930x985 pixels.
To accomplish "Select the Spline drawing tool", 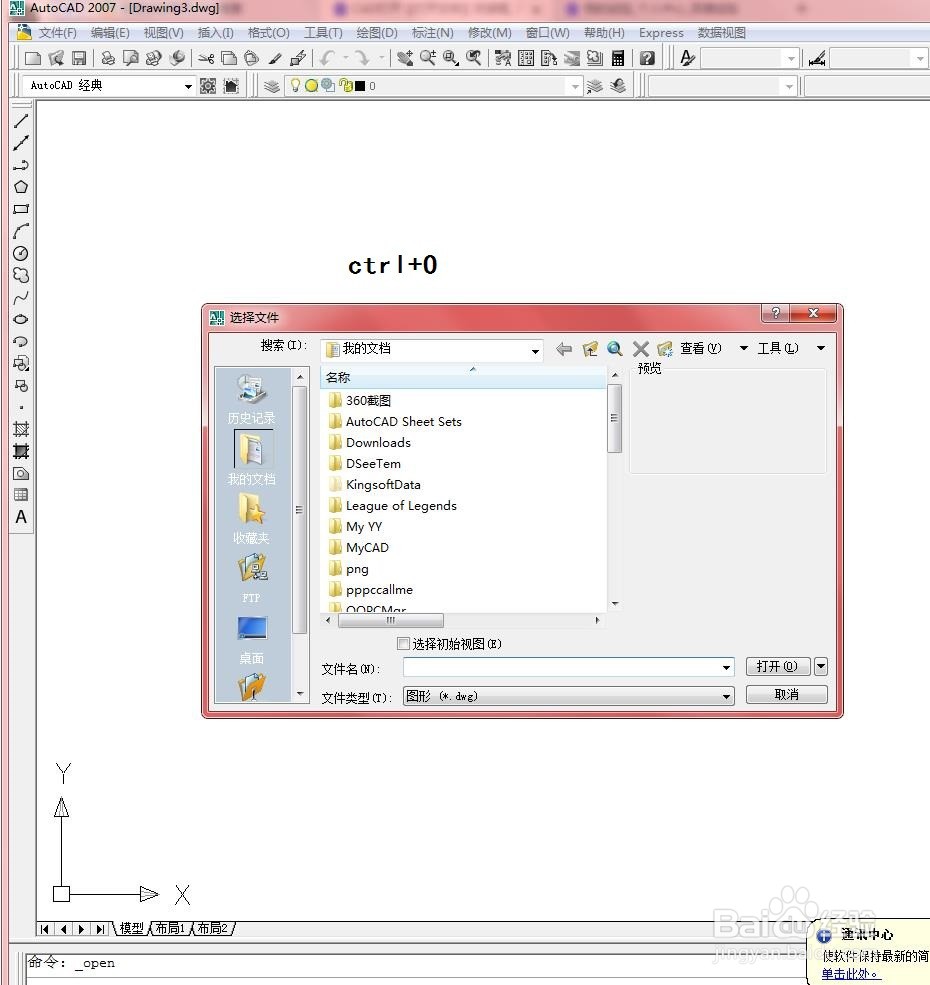I will (21, 297).
